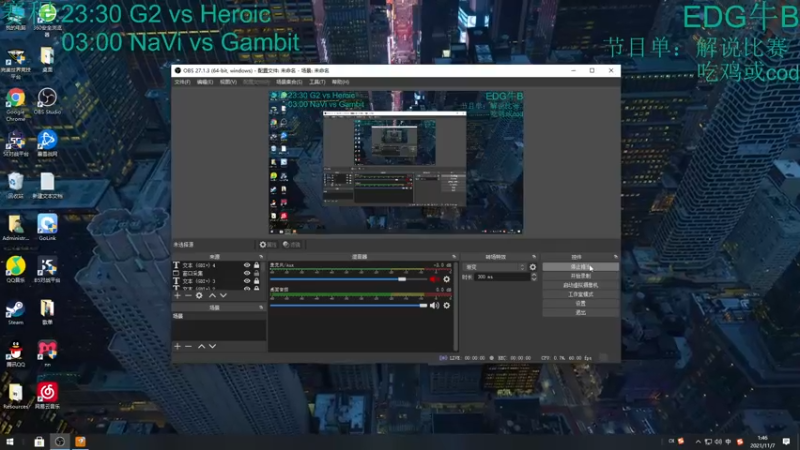The image size is (800, 450).
Task: Click Studio Mode button in Controls
Action: click(581, 294)
